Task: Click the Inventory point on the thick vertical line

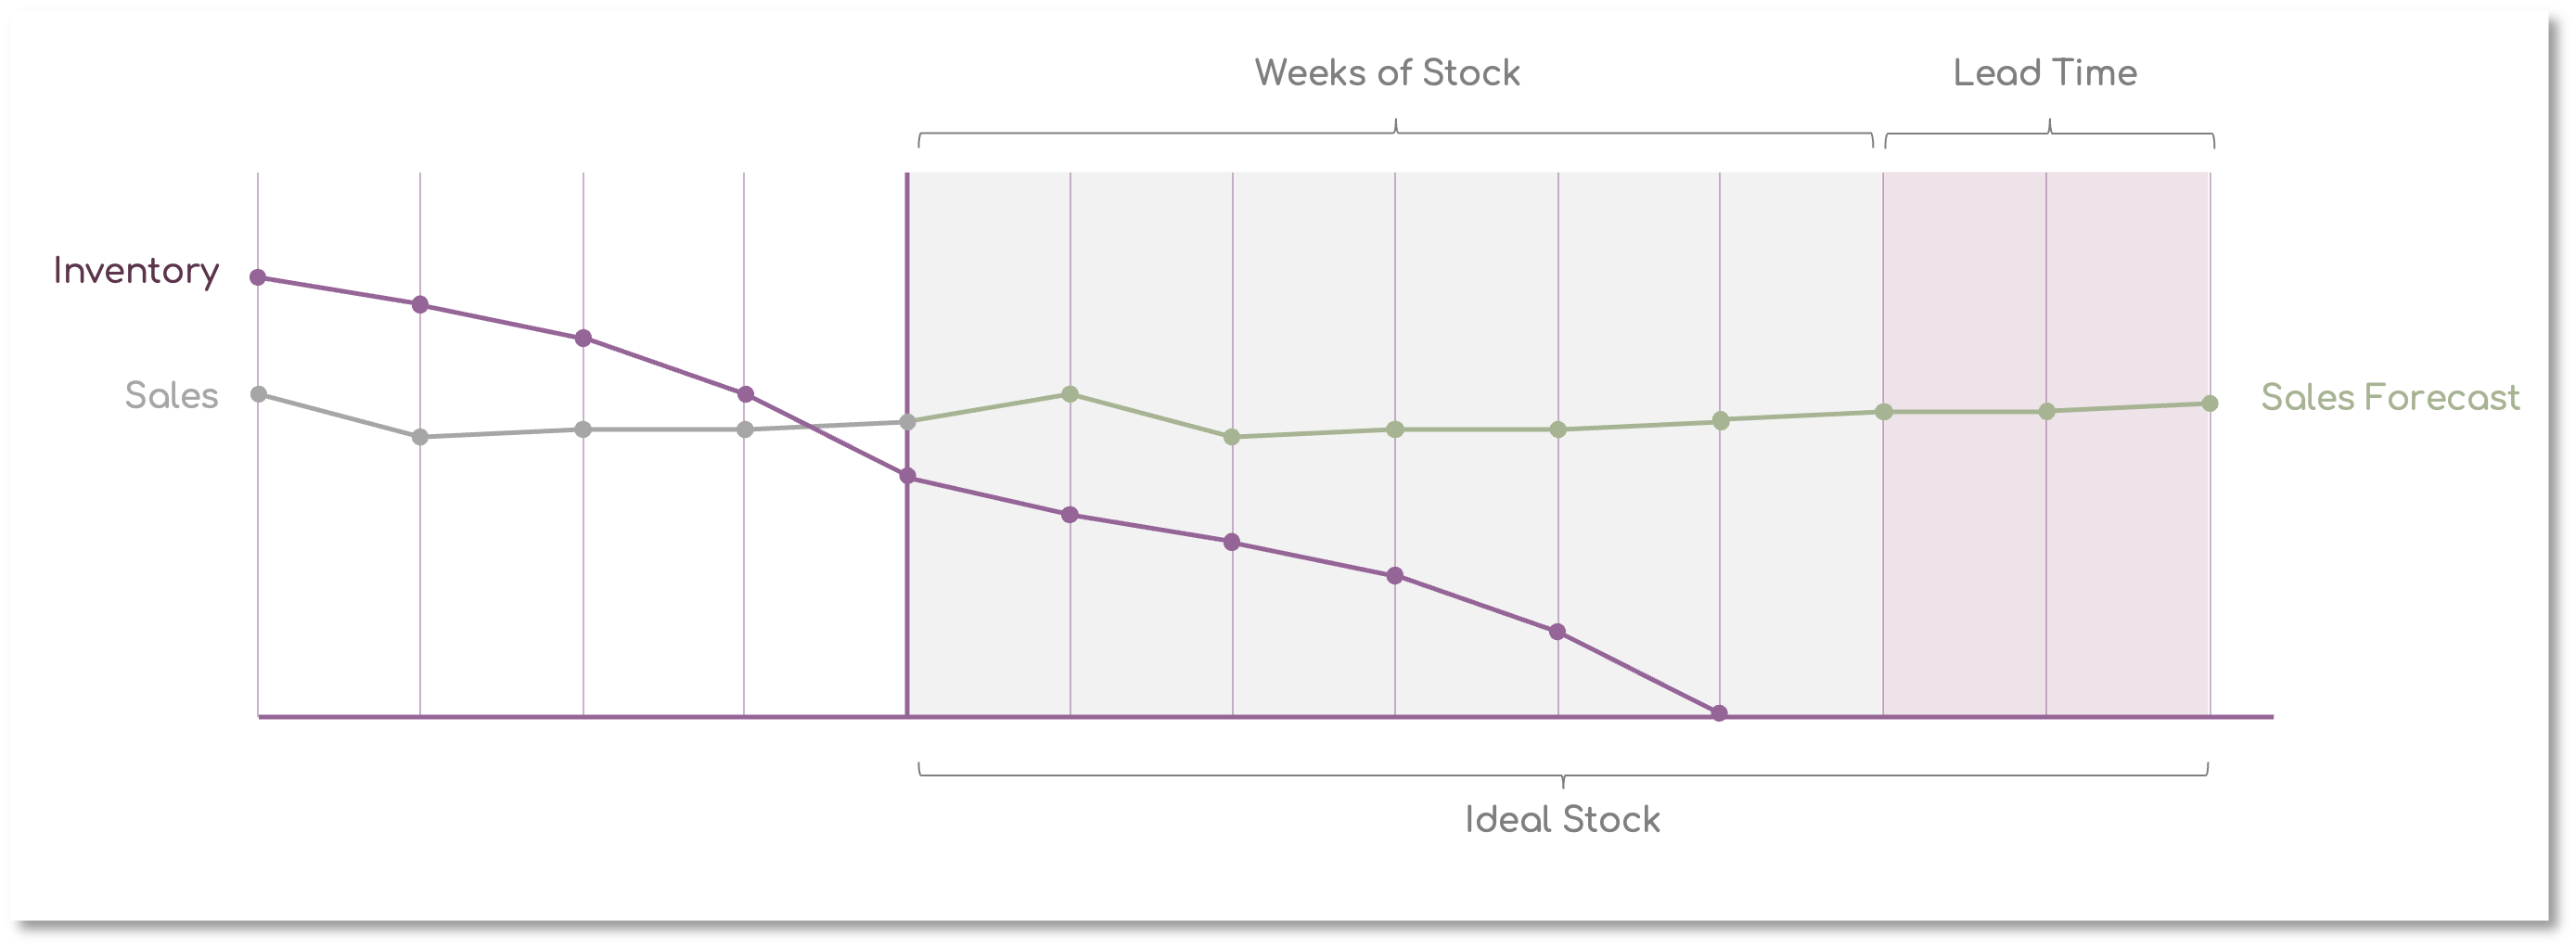Action: 907,476
